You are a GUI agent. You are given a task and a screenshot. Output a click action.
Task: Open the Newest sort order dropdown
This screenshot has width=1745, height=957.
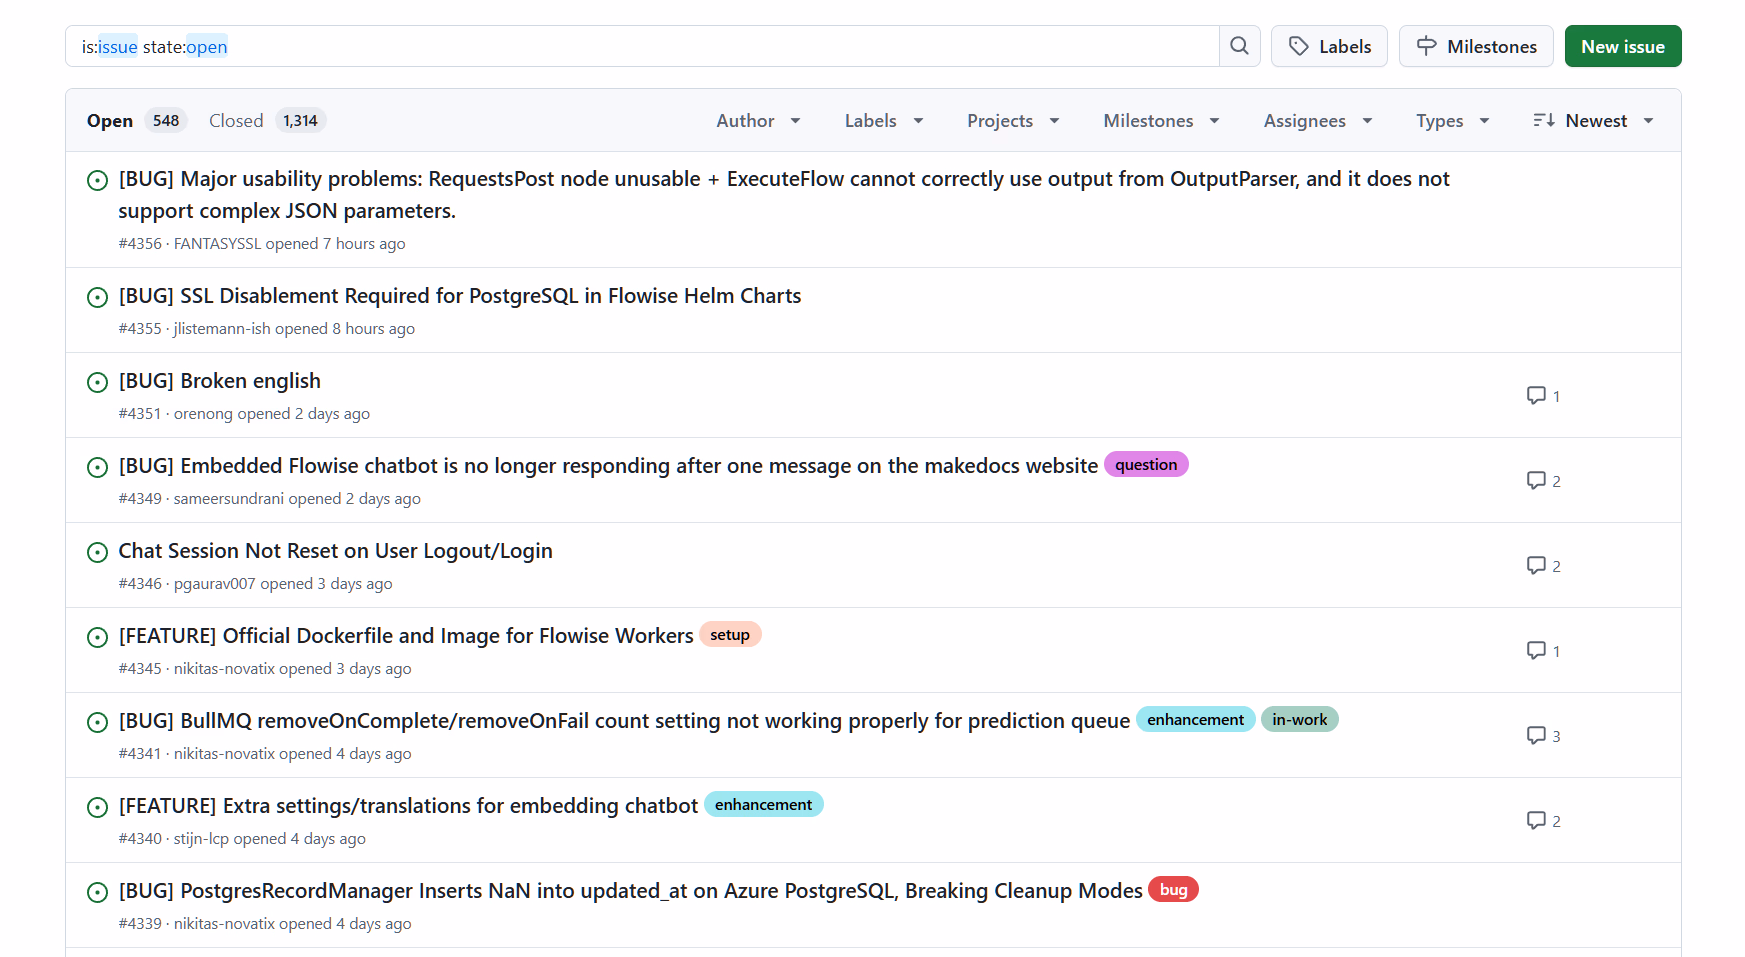[1593, 121]
